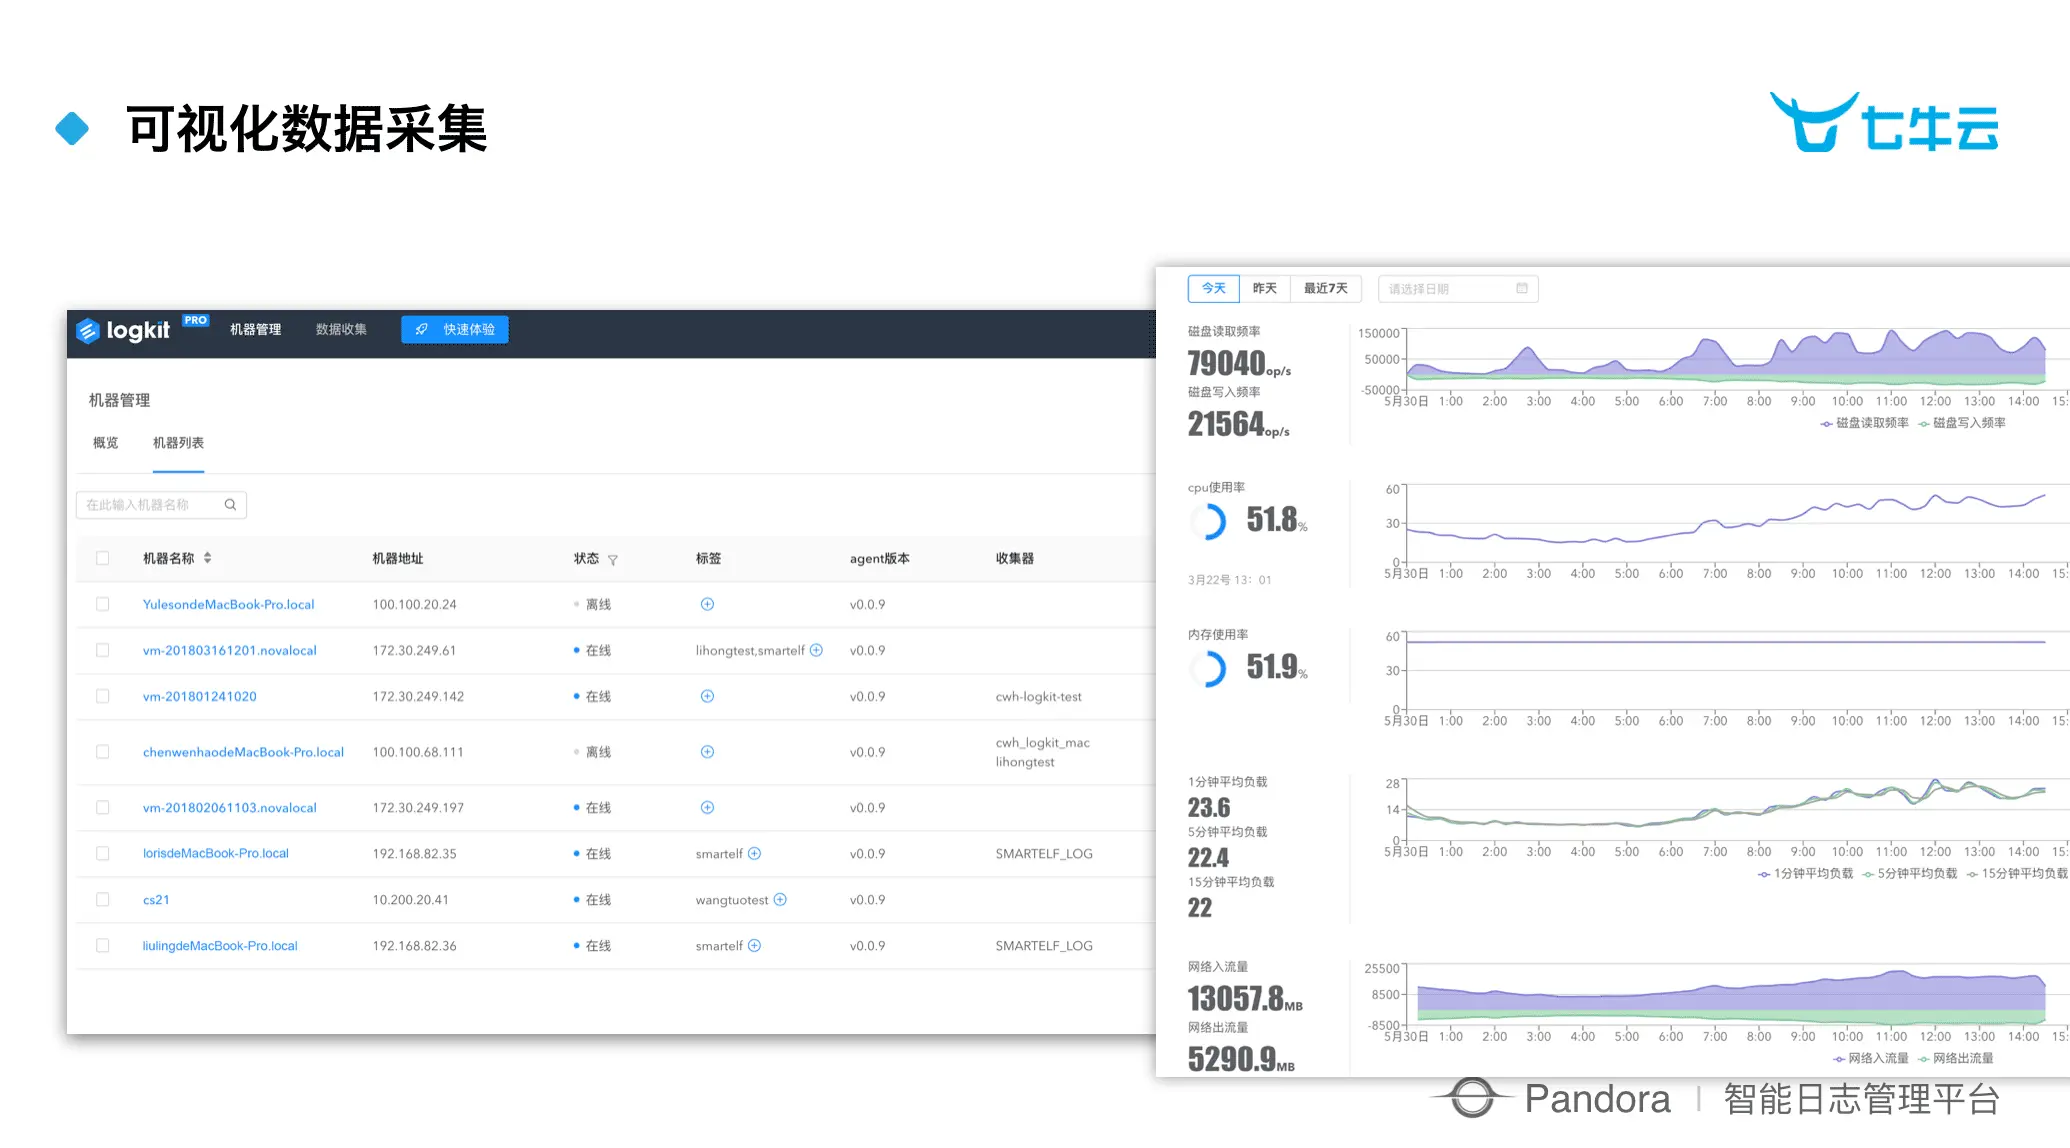Click plus icon beside wangtuotest tag
Viewport: 2070px width, 1148px height.
click(x=780, y=900)
